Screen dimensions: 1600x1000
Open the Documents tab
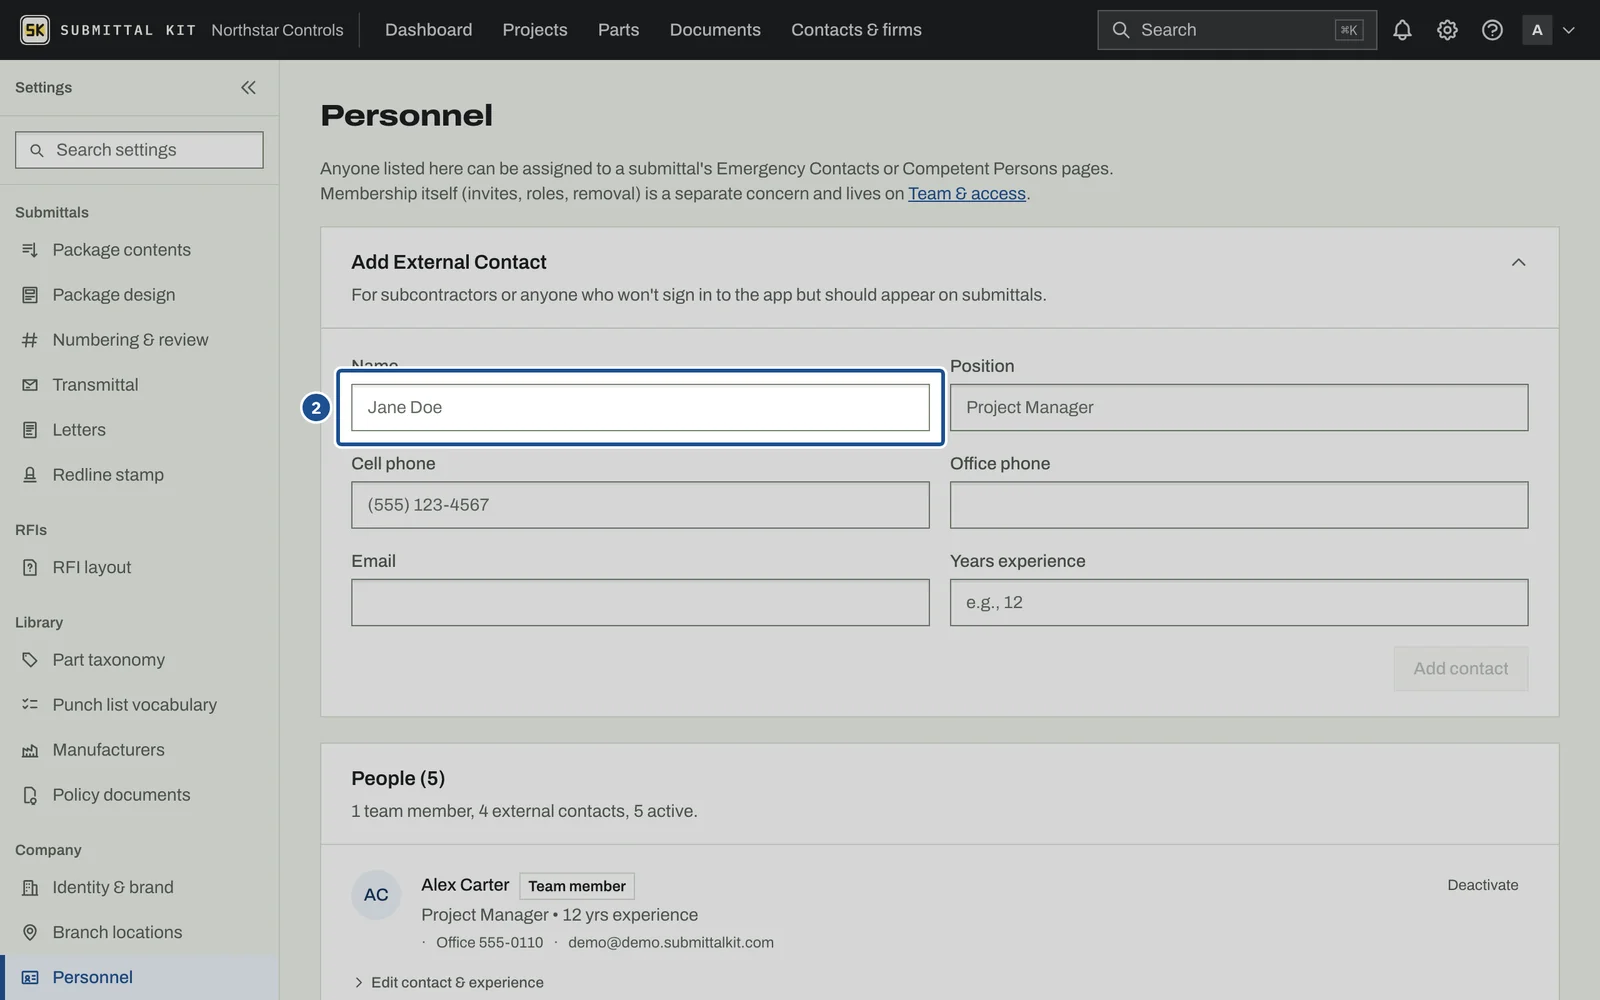tap(715, 30)
